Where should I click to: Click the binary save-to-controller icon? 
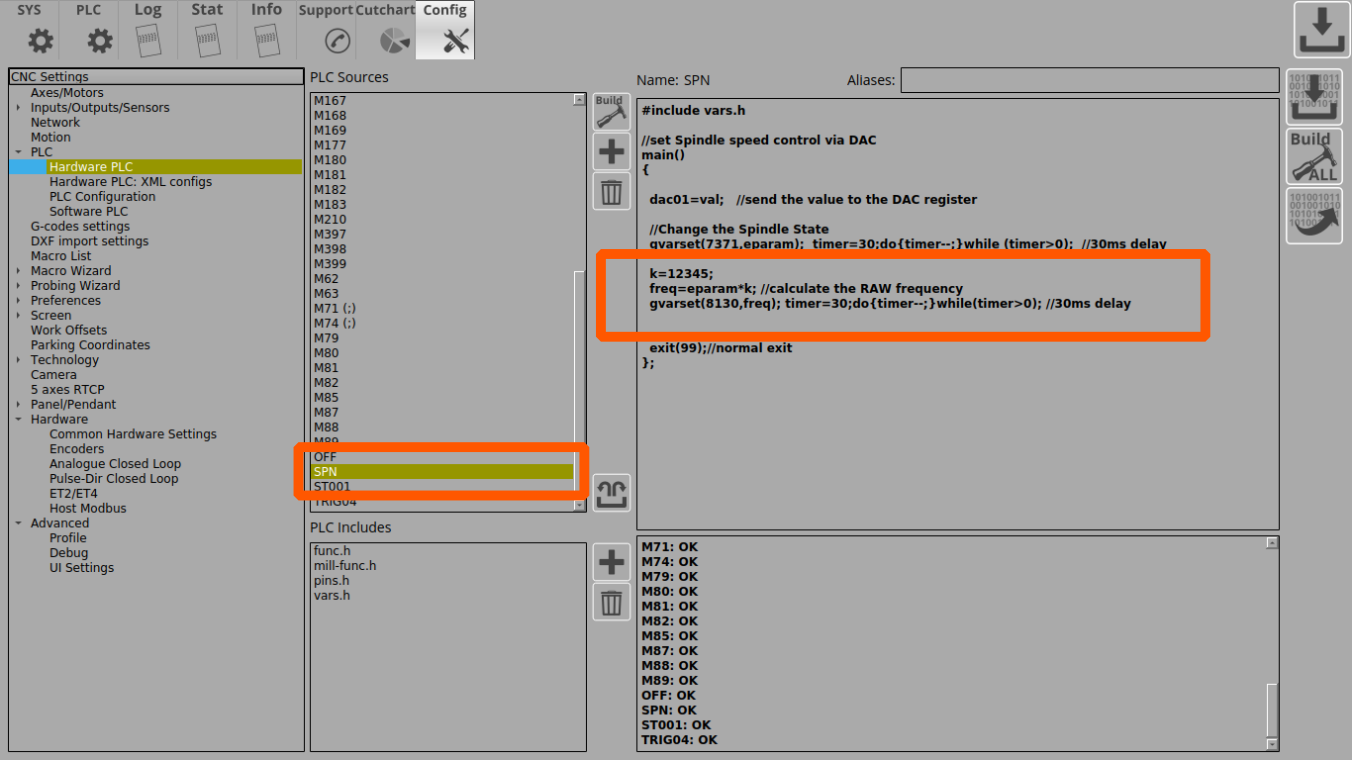point(1314,97)
